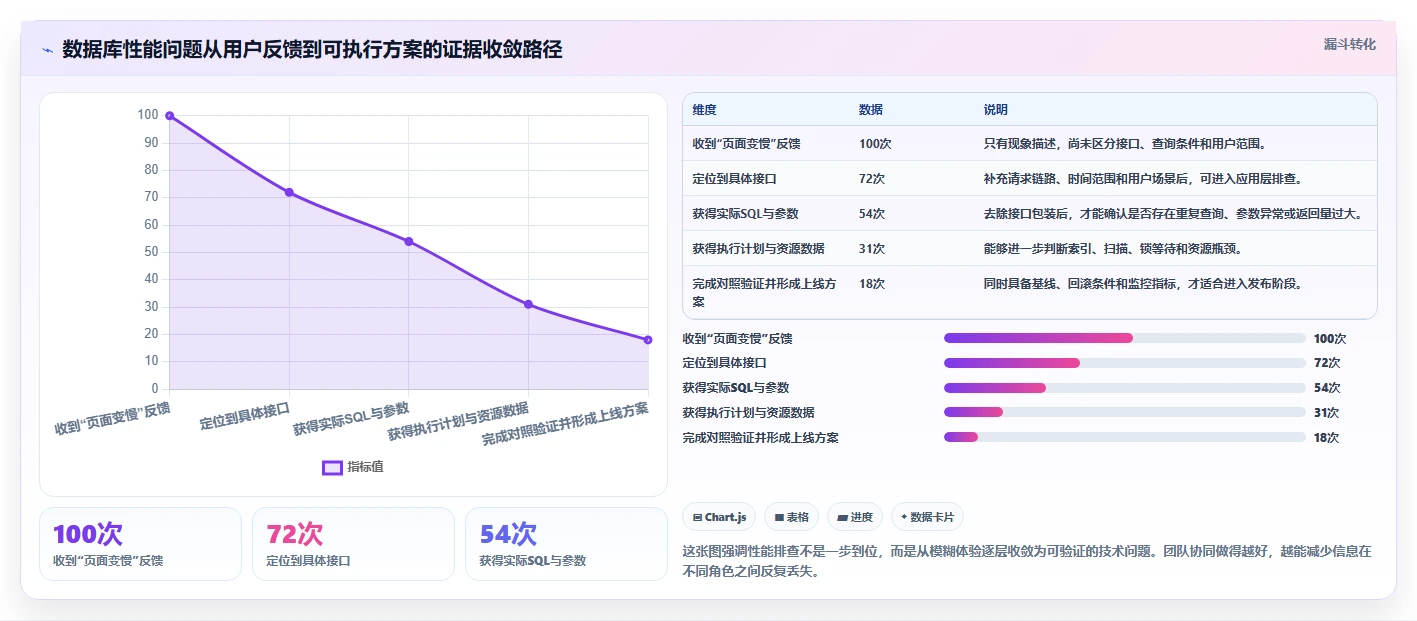Image resolution: width=1417 pixels, height=621 pixels.
Task: Click the chart point for 获得执行计划与资源数据 at 31
Action: tap(528, 304)
